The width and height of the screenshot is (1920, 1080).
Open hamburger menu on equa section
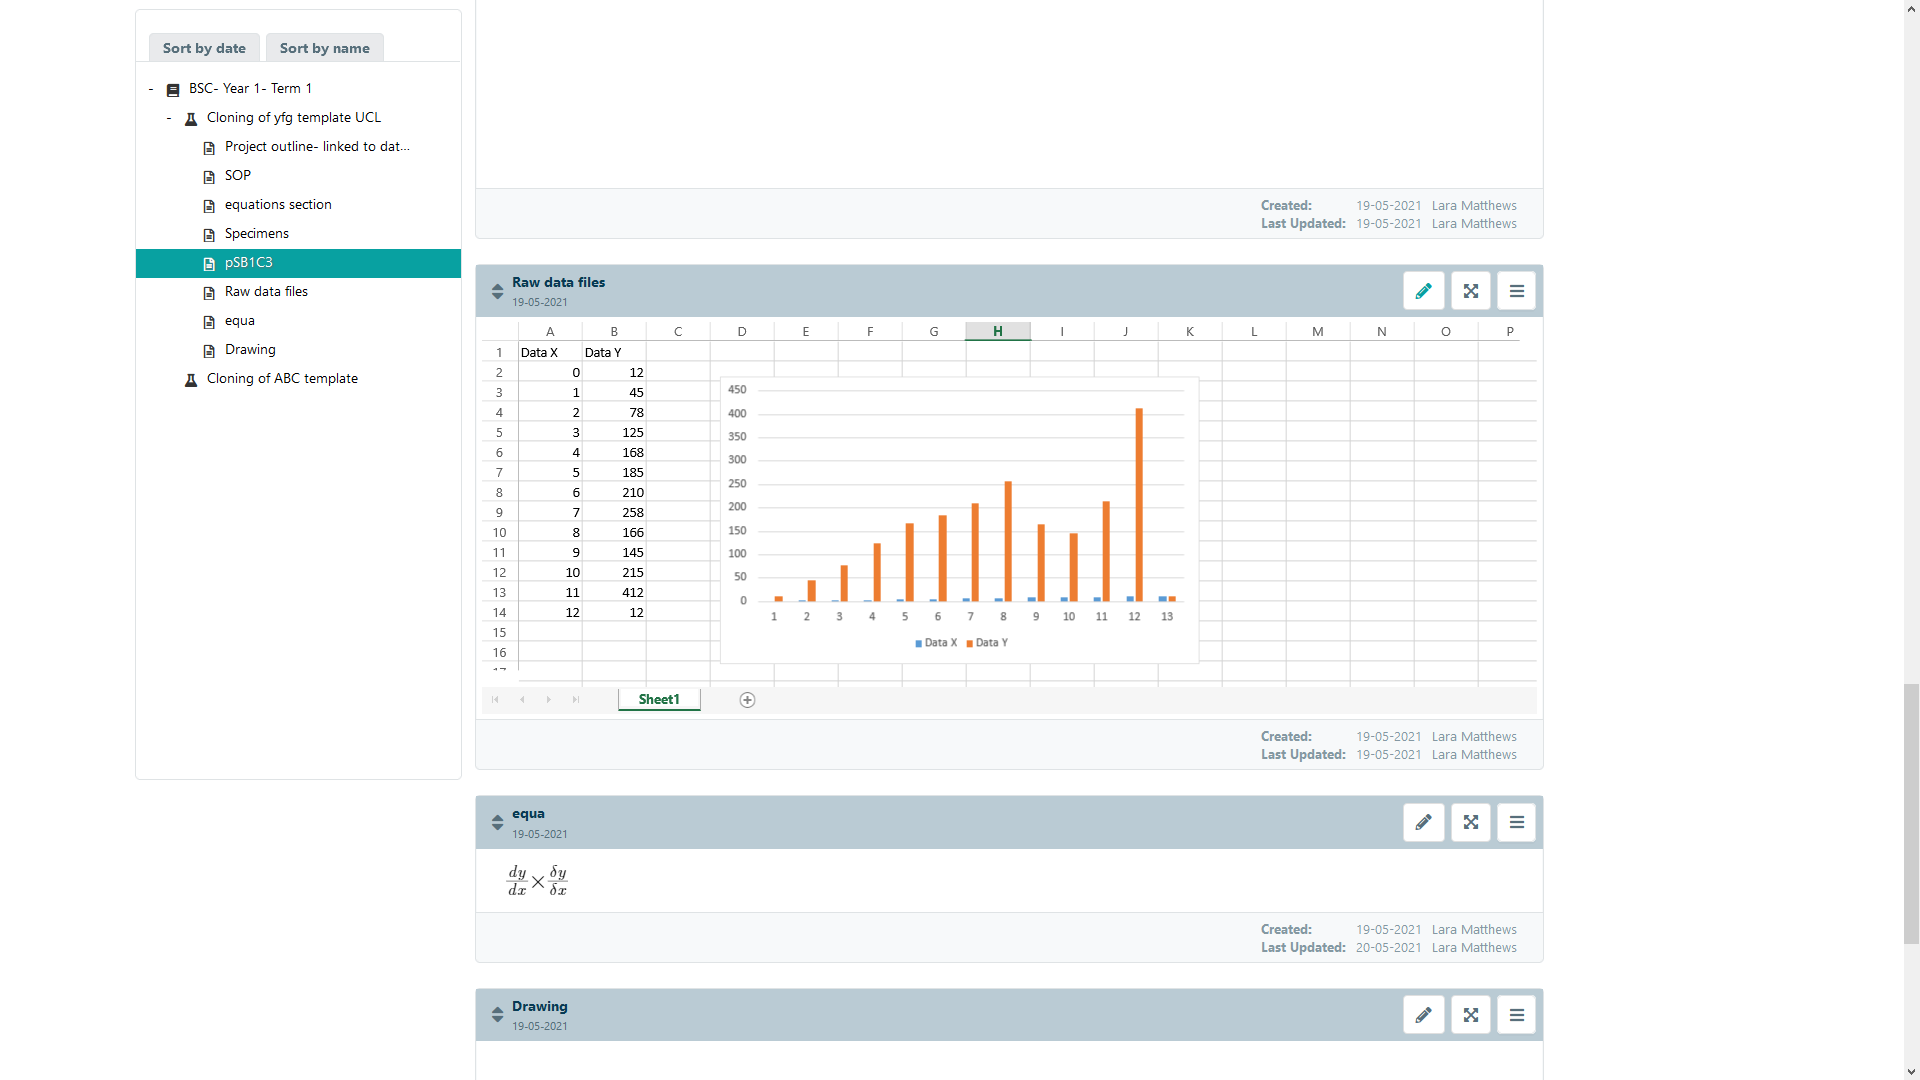(1516, 822)
